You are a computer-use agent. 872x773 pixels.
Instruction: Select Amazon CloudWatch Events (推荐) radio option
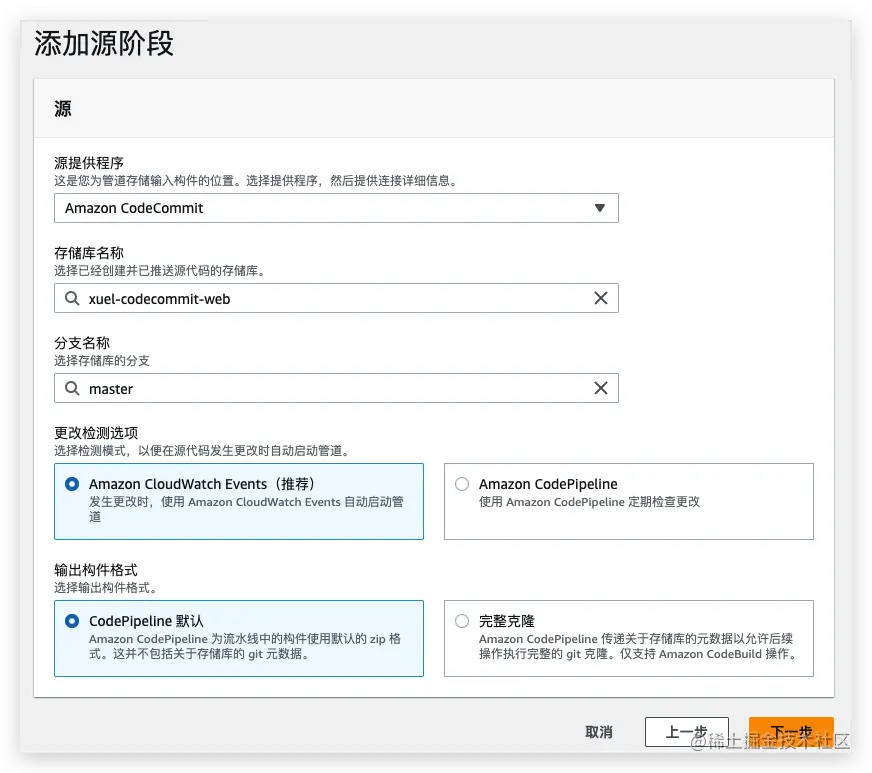tap(72, 484)
